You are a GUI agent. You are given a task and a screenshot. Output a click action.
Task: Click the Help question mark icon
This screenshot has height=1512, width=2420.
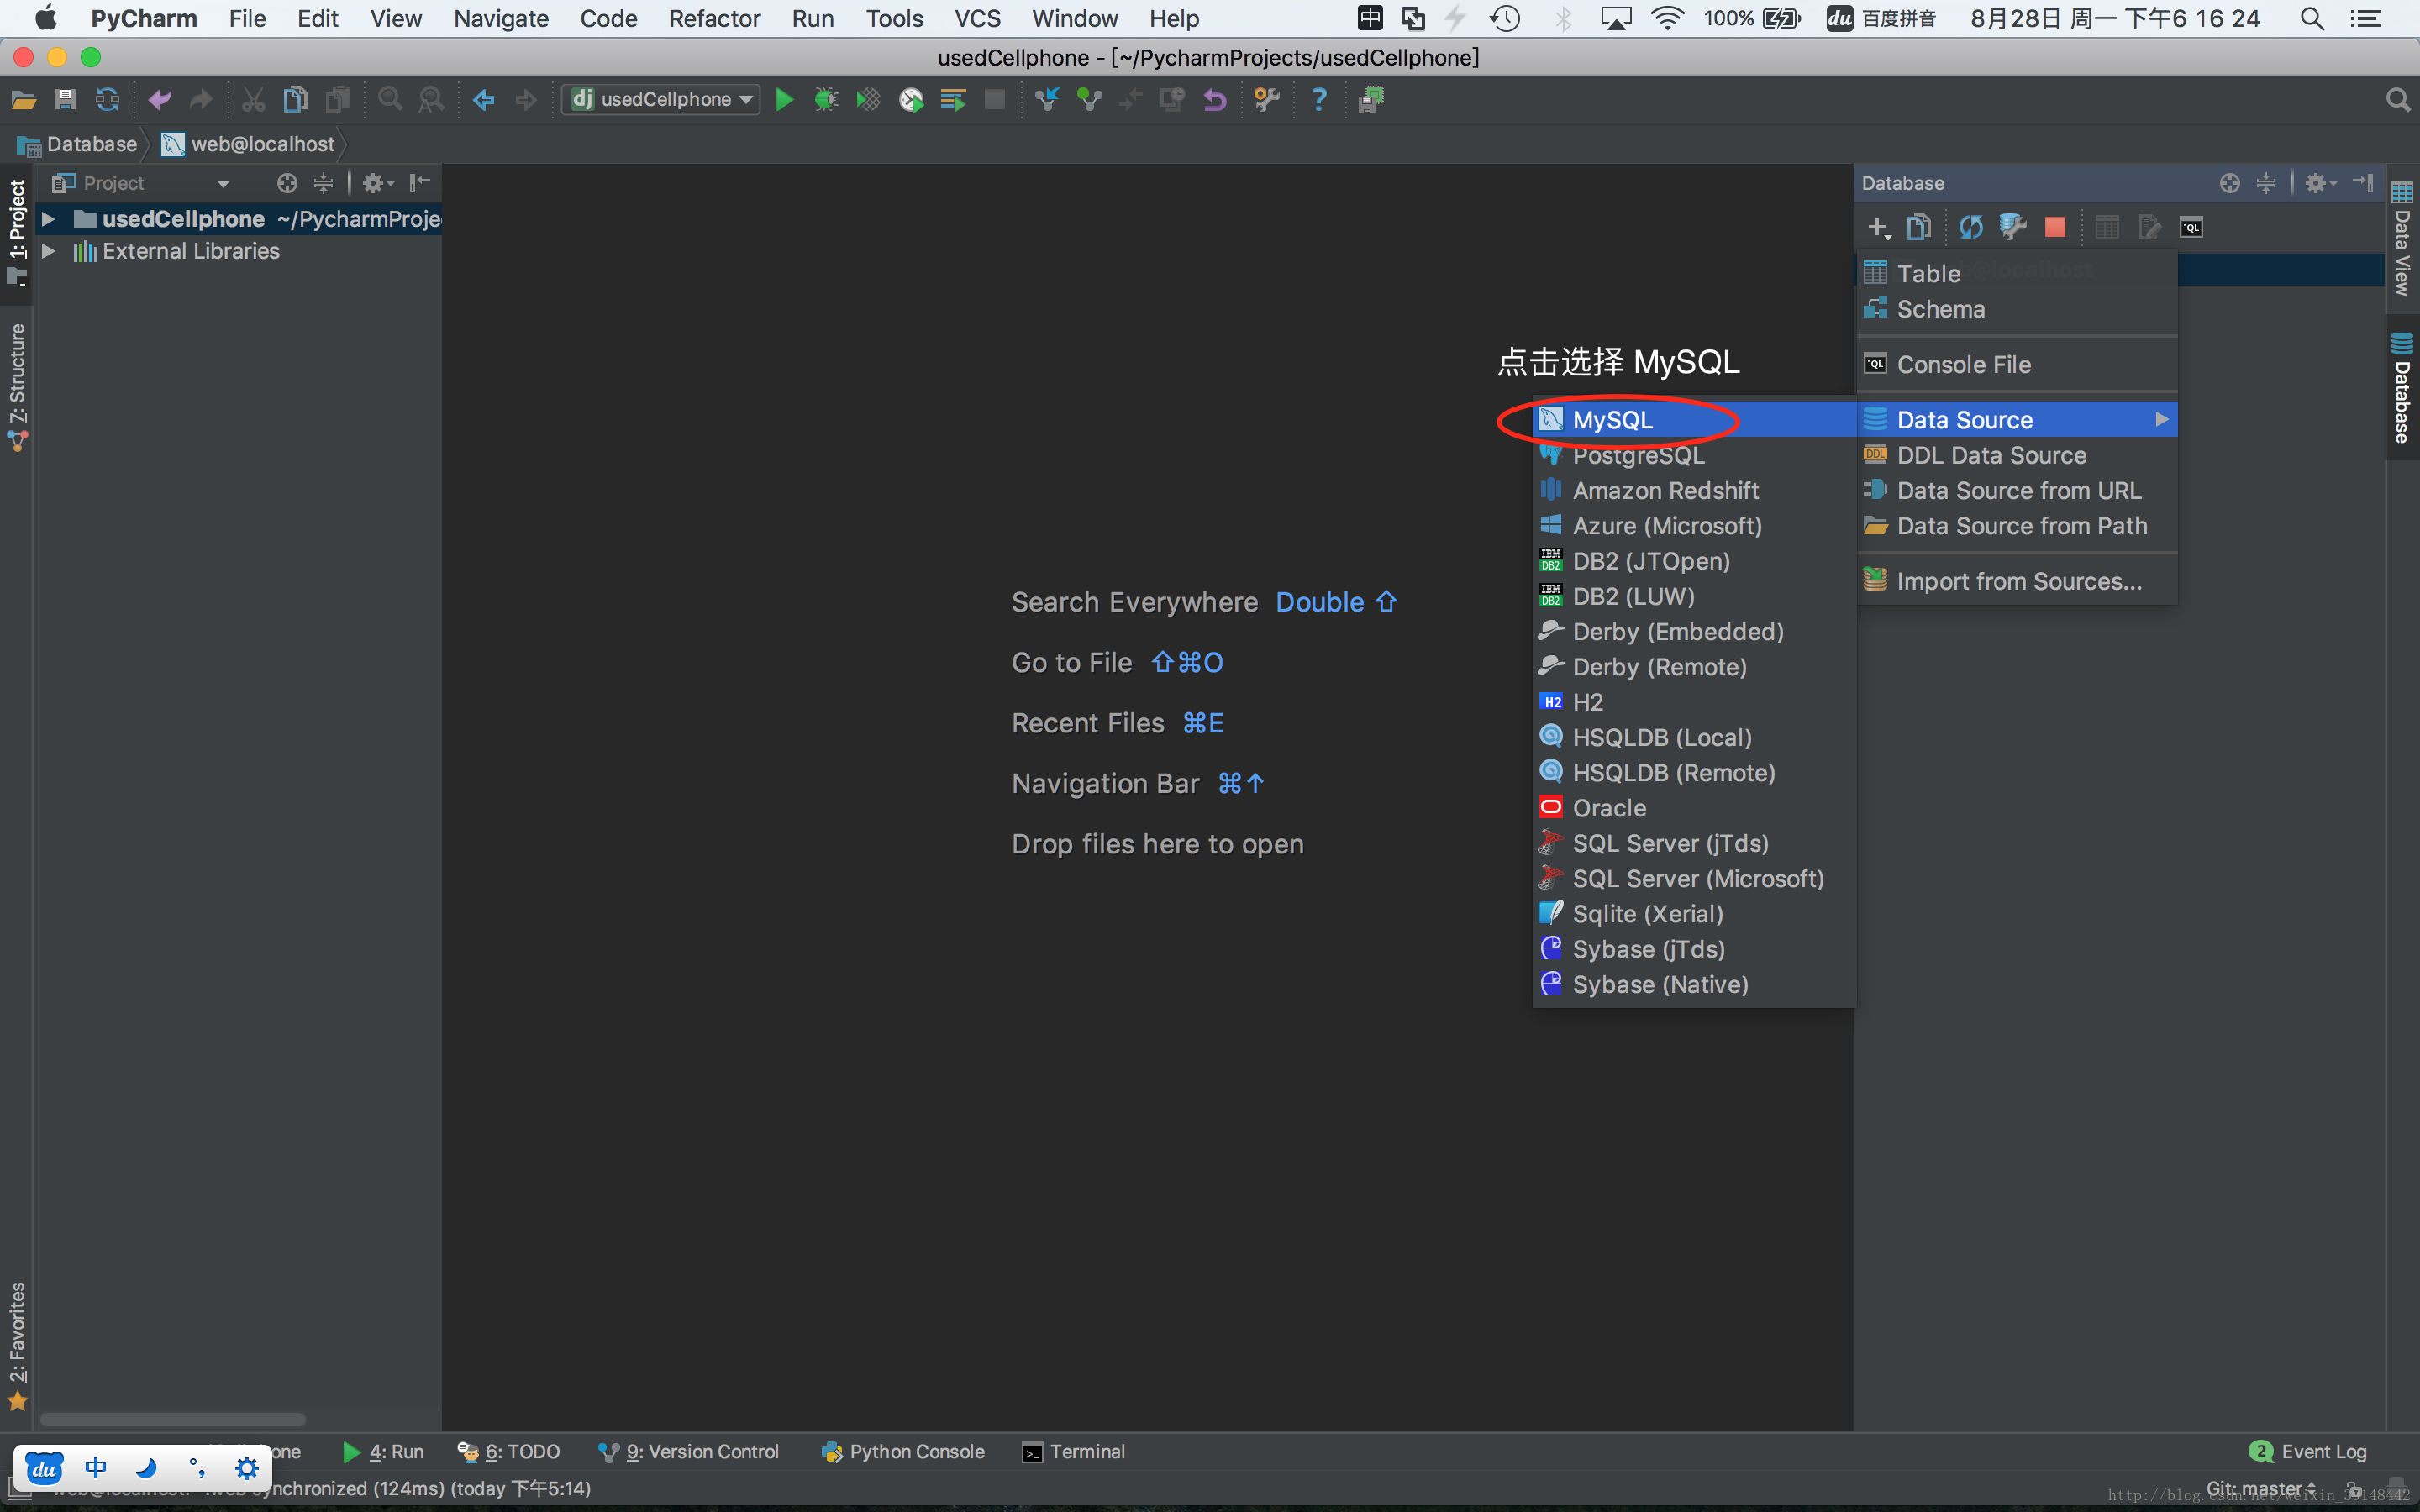(1319, 99)
